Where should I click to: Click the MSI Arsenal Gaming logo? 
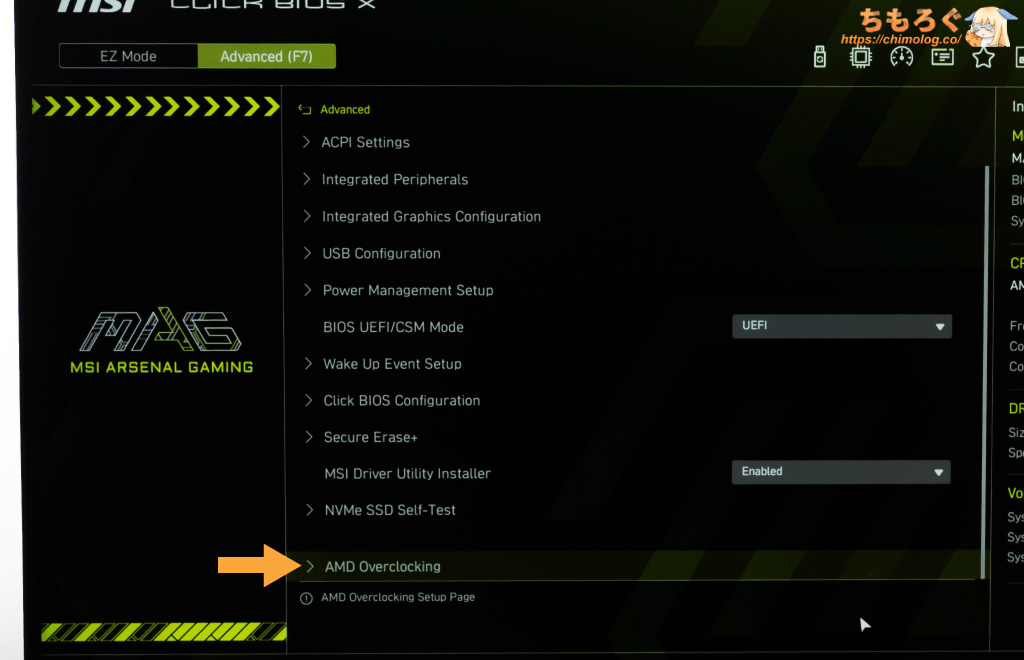tap(161, 340)
